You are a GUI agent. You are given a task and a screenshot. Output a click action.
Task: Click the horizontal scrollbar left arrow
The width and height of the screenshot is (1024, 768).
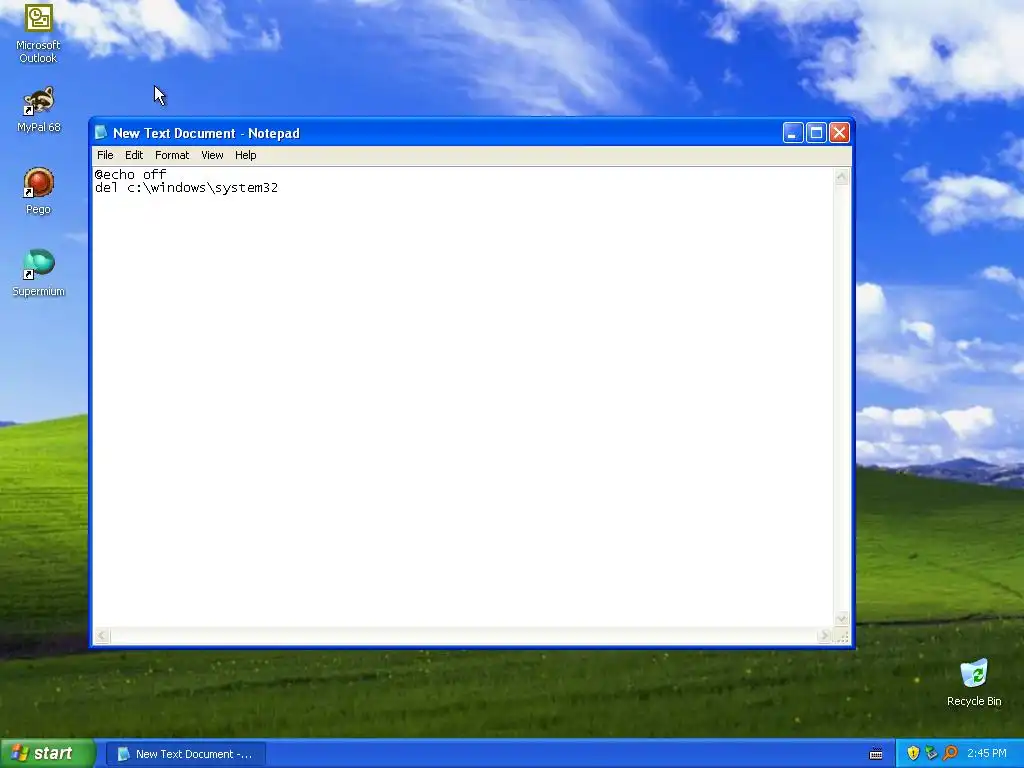pyautogui.click(x=102, y=635)
